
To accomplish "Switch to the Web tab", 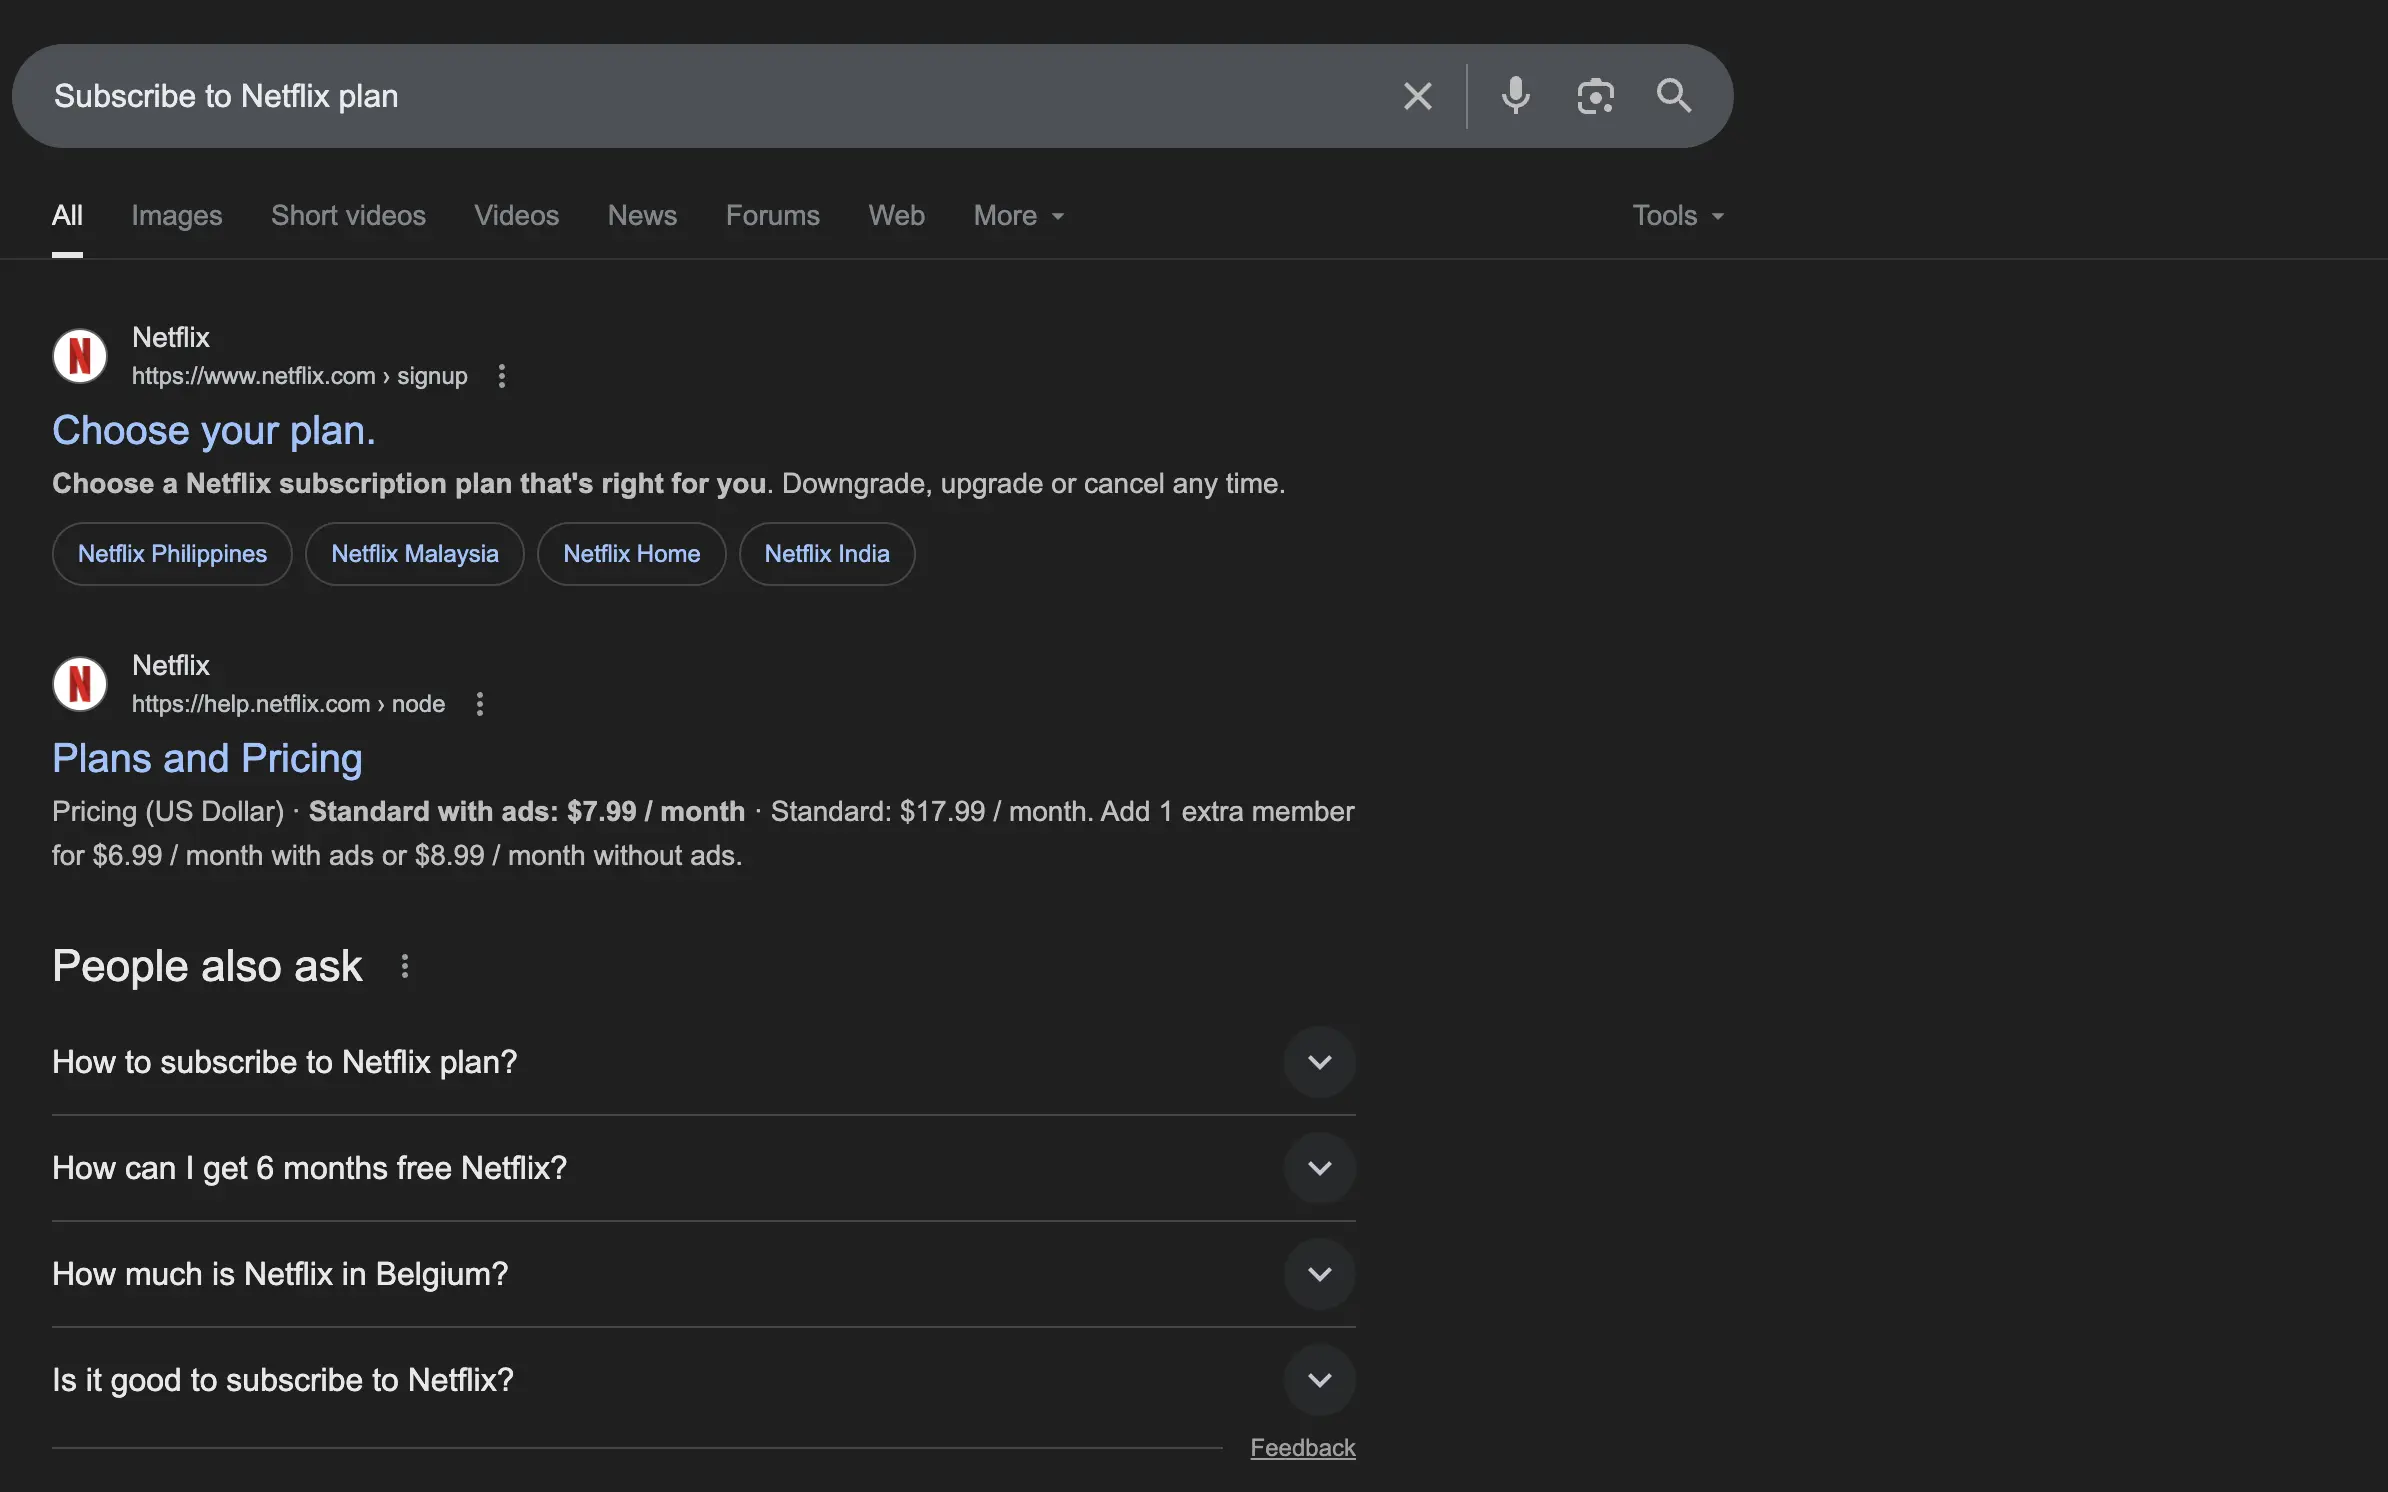I will [x=896, y=215].
